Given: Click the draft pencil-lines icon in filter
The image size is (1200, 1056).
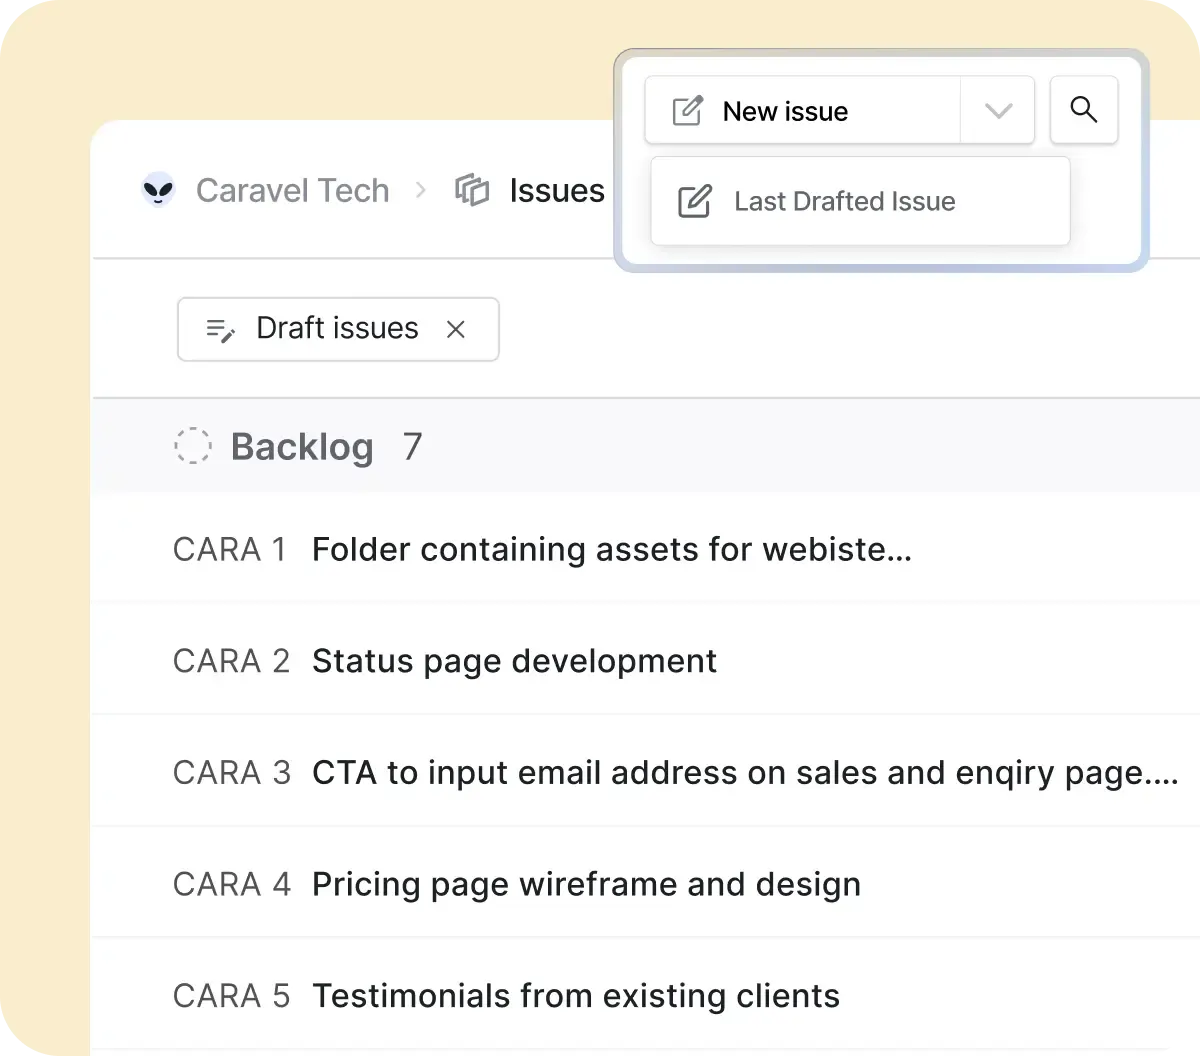Looking at the screenshot, I should point(220,329).
